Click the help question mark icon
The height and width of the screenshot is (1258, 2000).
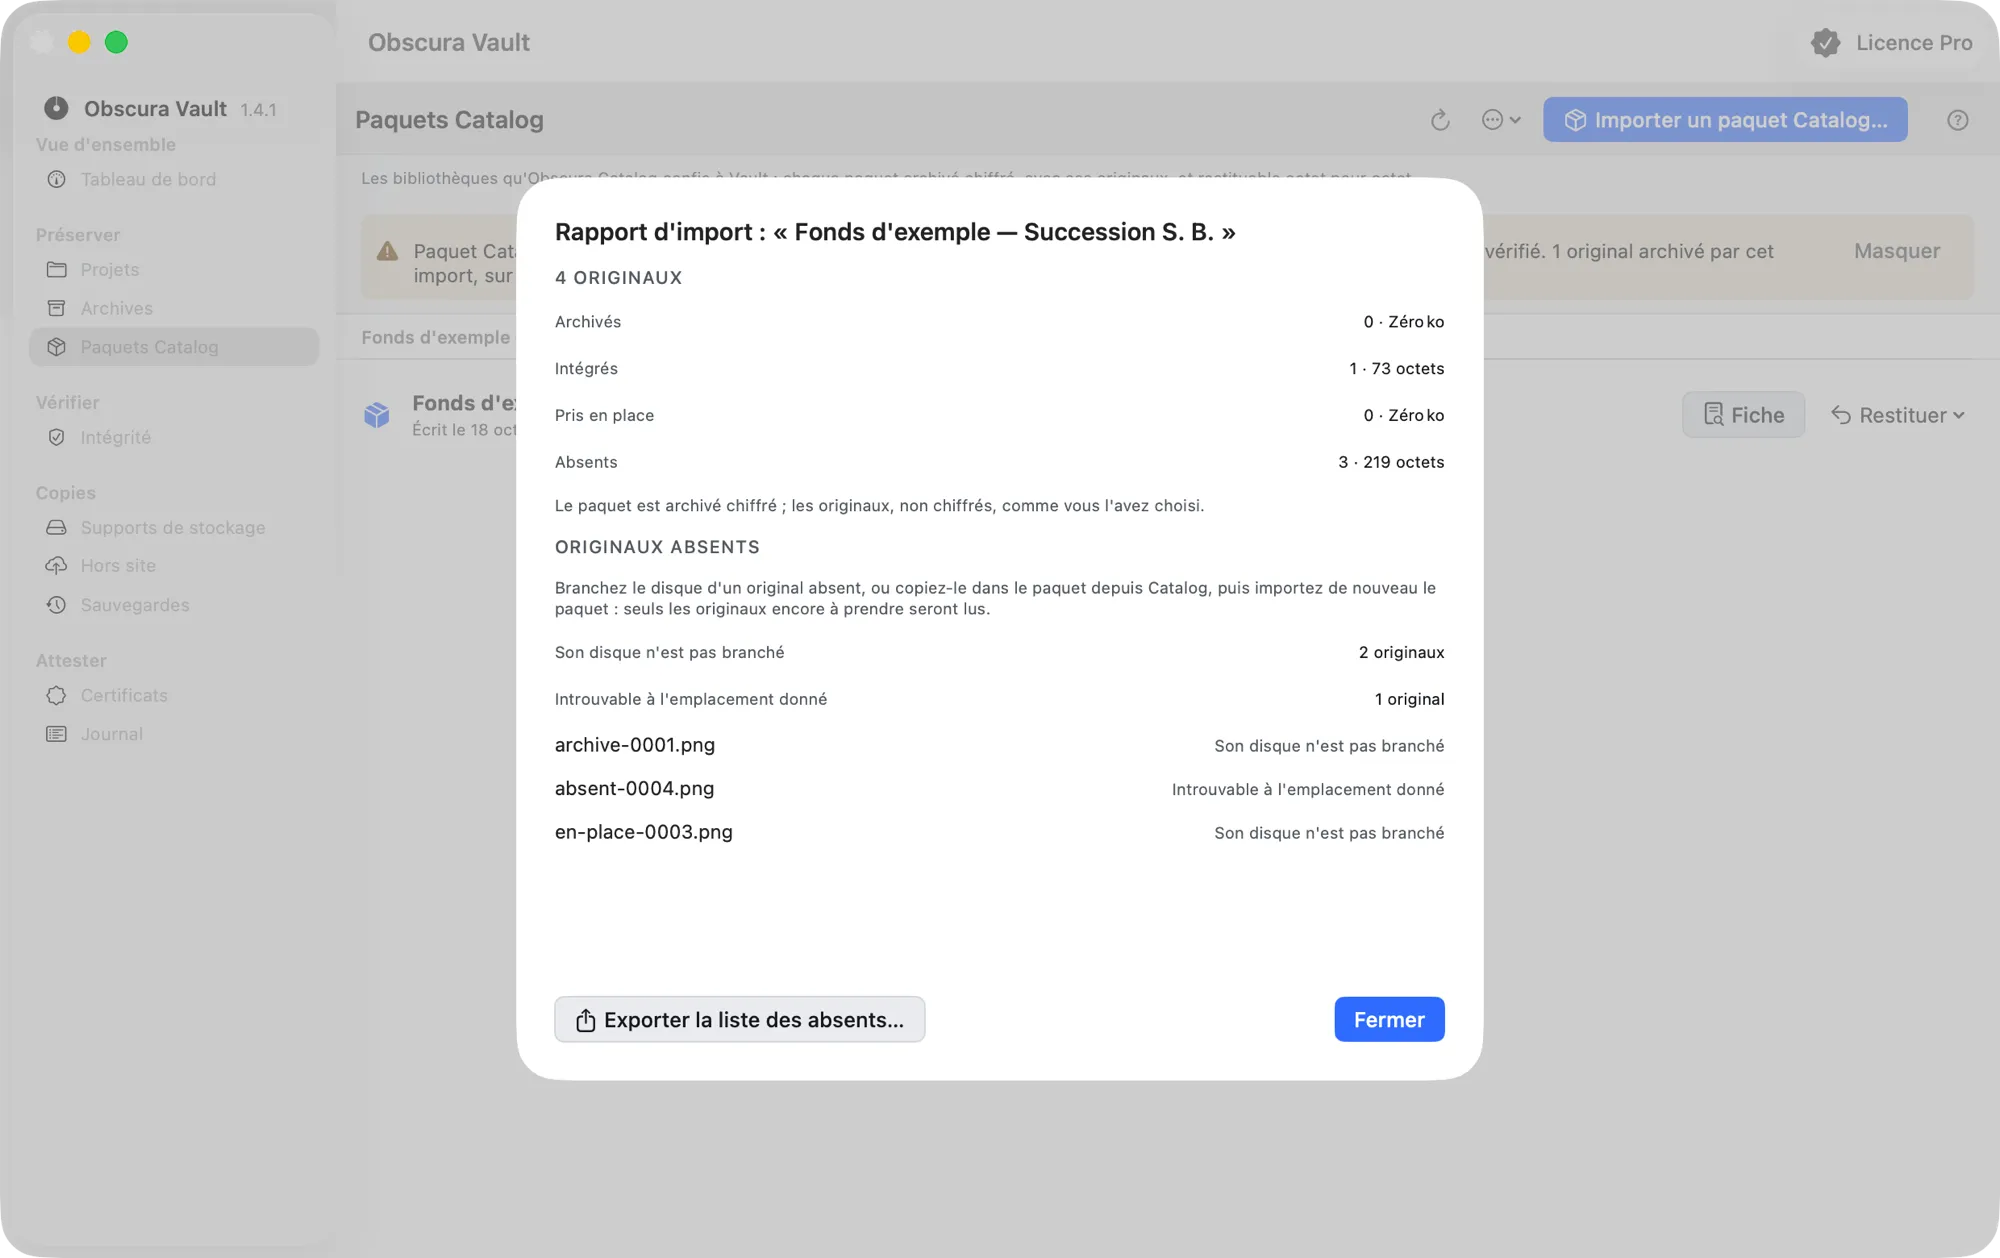click(1958, 120)
